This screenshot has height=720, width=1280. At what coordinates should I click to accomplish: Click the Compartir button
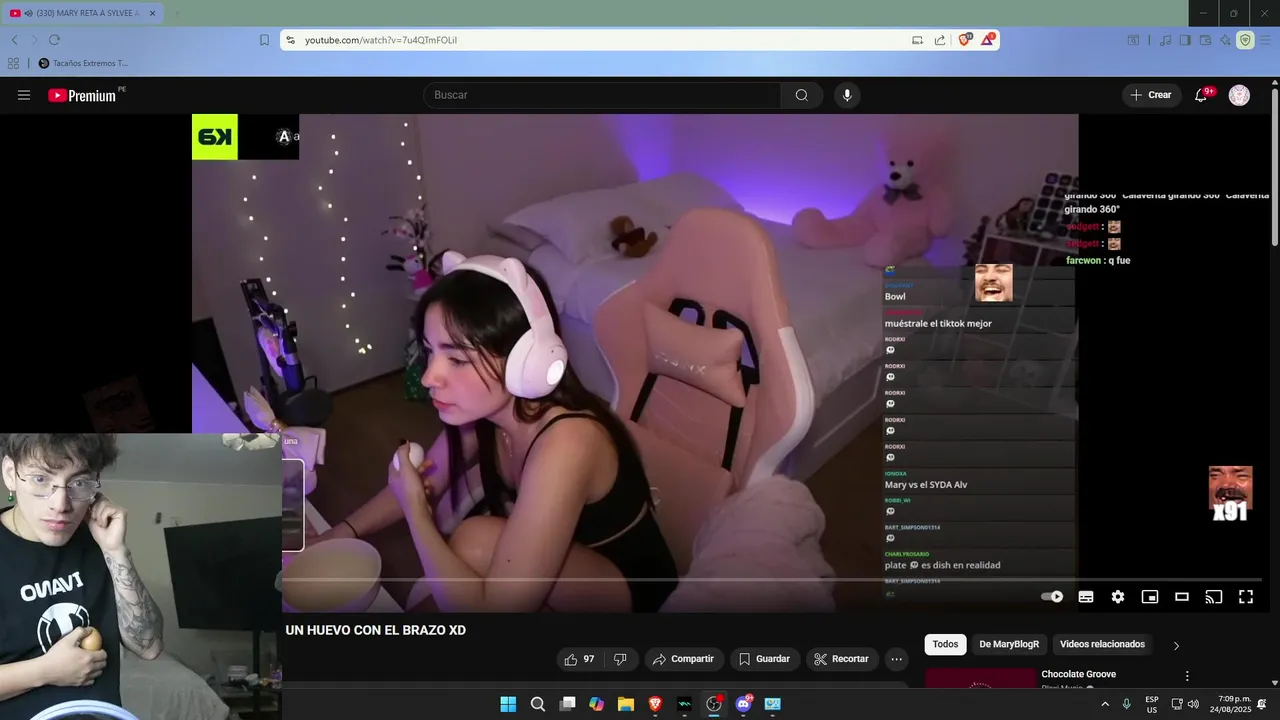pos(683,659)
